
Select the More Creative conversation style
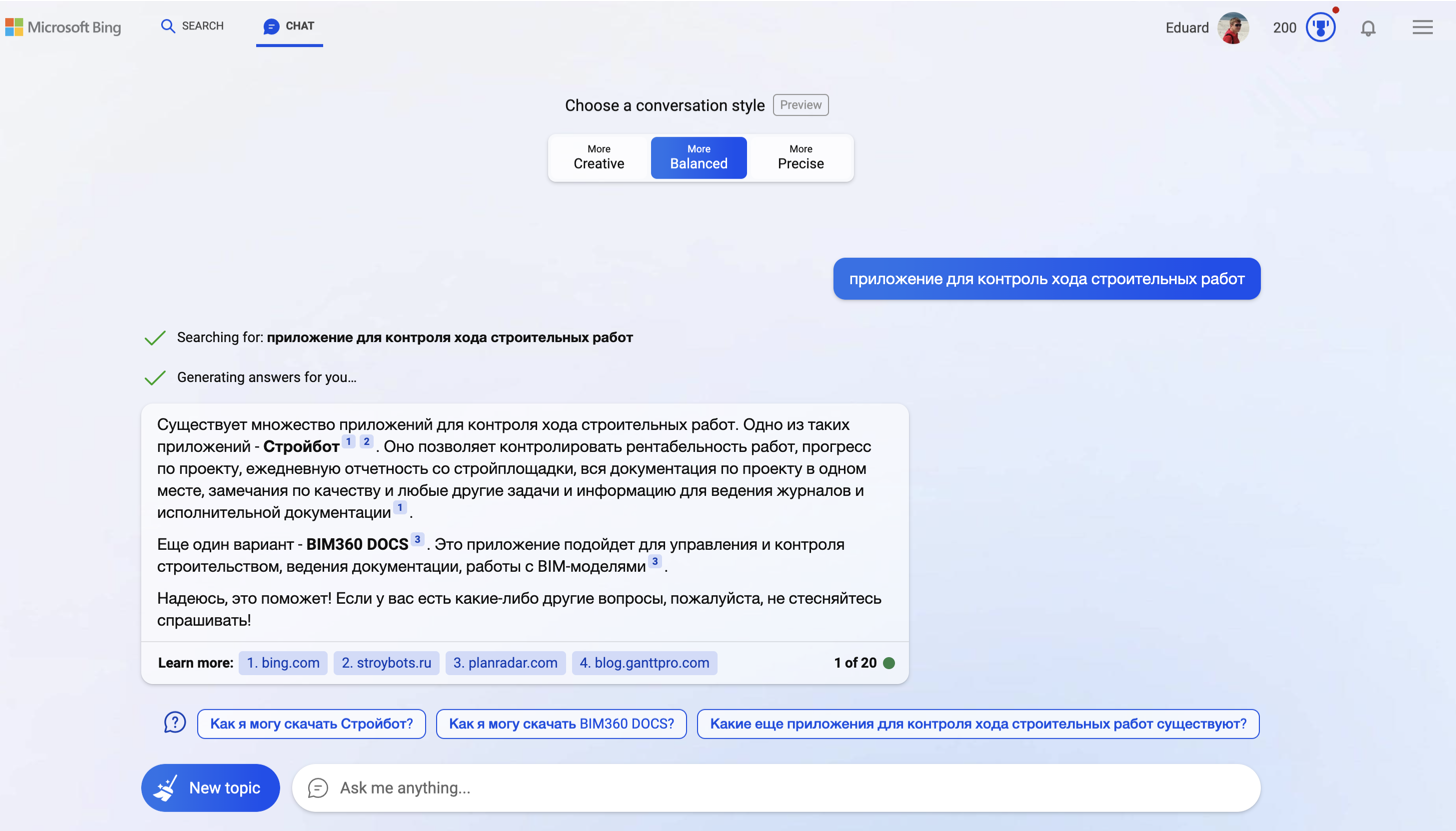tap(598, 157)
